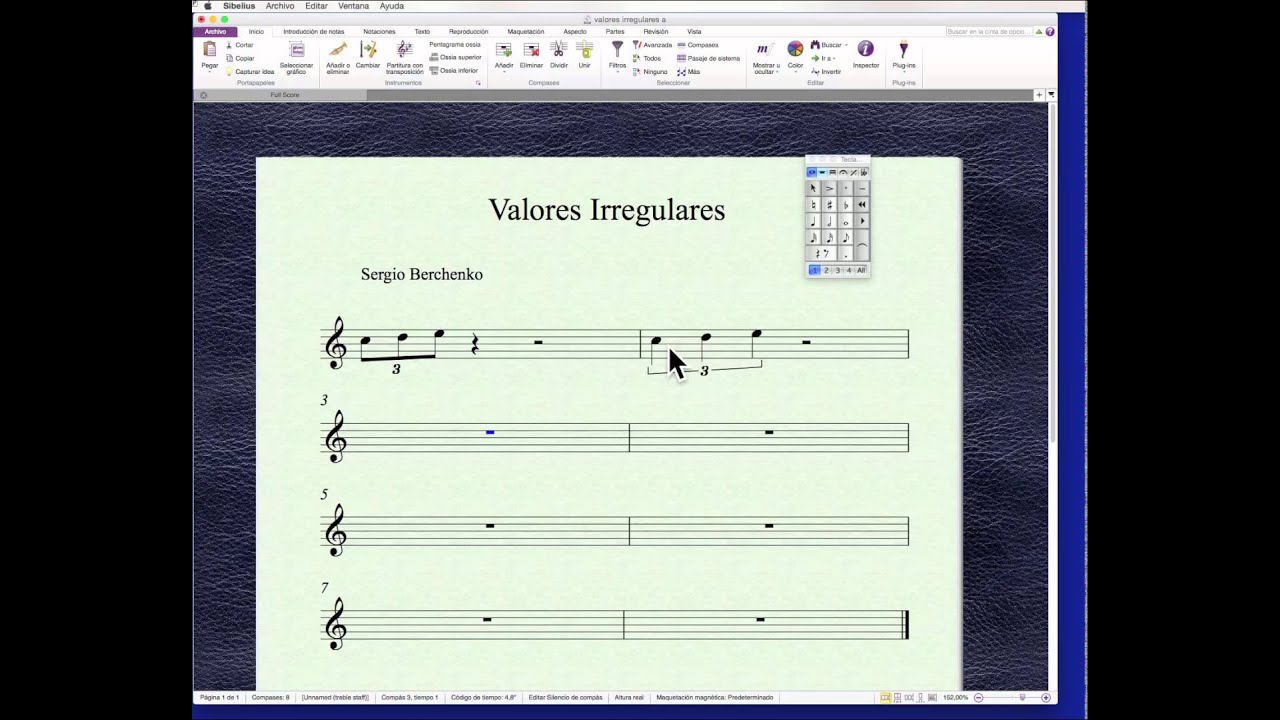
Task: Click Pasaje de sistema button
Action: (x=708, y=58)
